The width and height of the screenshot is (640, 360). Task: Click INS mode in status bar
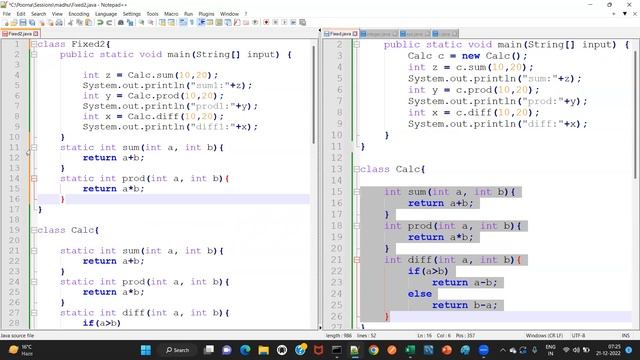(625, 336)
